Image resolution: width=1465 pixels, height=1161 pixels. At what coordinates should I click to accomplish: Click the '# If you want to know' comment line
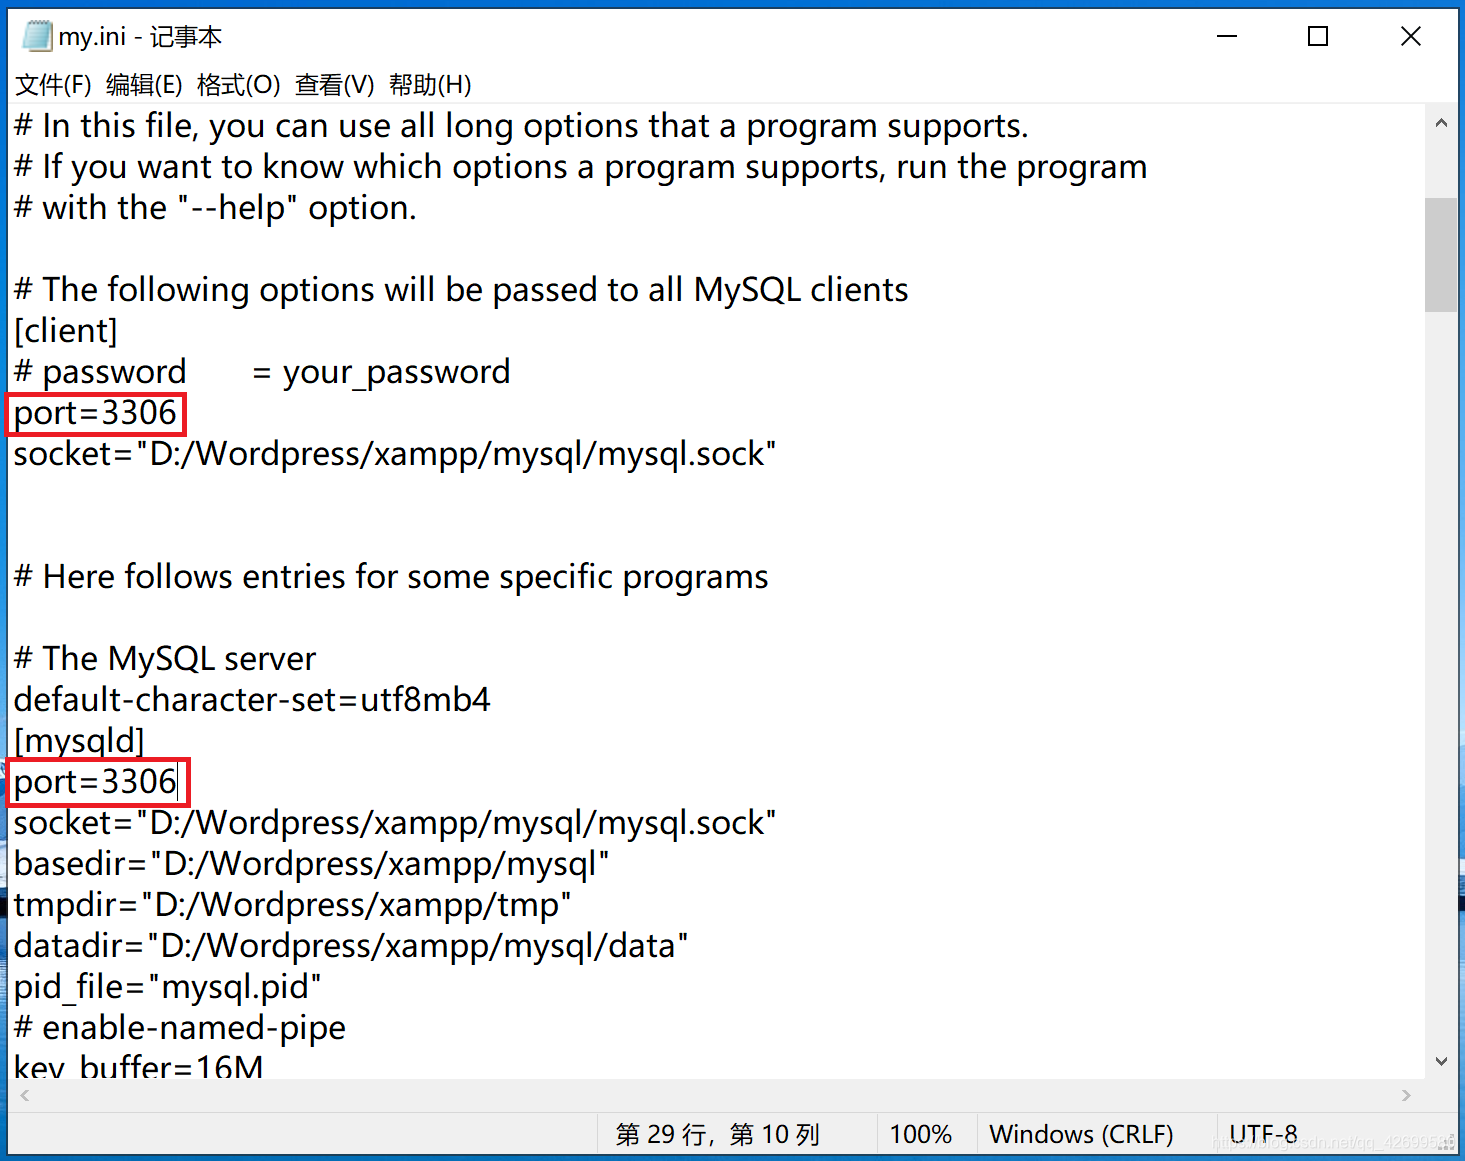580,167
